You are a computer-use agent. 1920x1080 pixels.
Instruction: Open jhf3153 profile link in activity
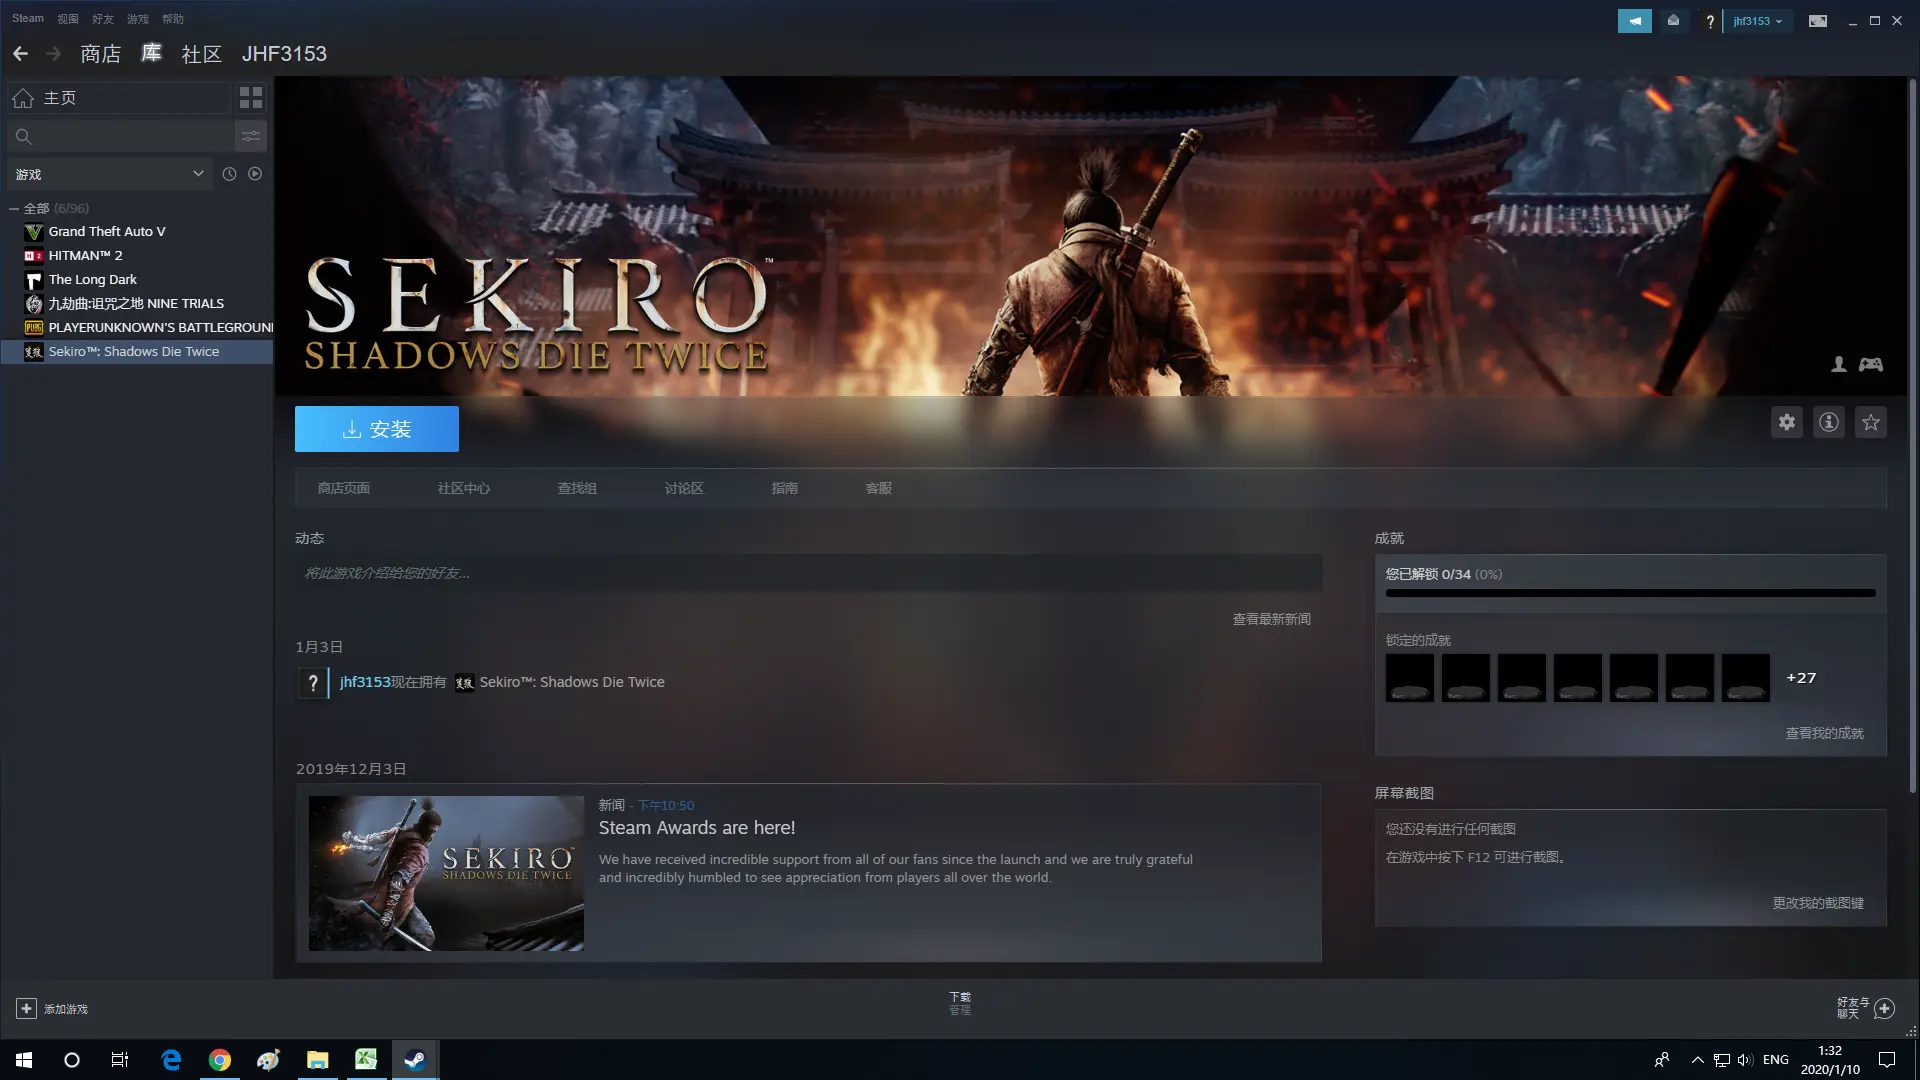[x=365, y=682]
